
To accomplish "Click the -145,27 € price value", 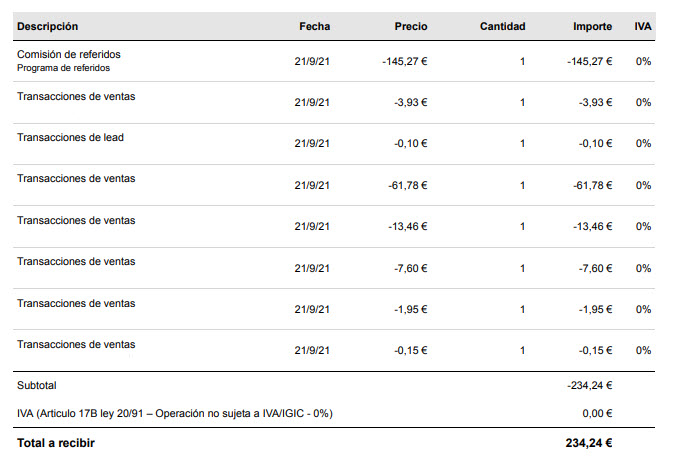I will (x=405, y=61).
